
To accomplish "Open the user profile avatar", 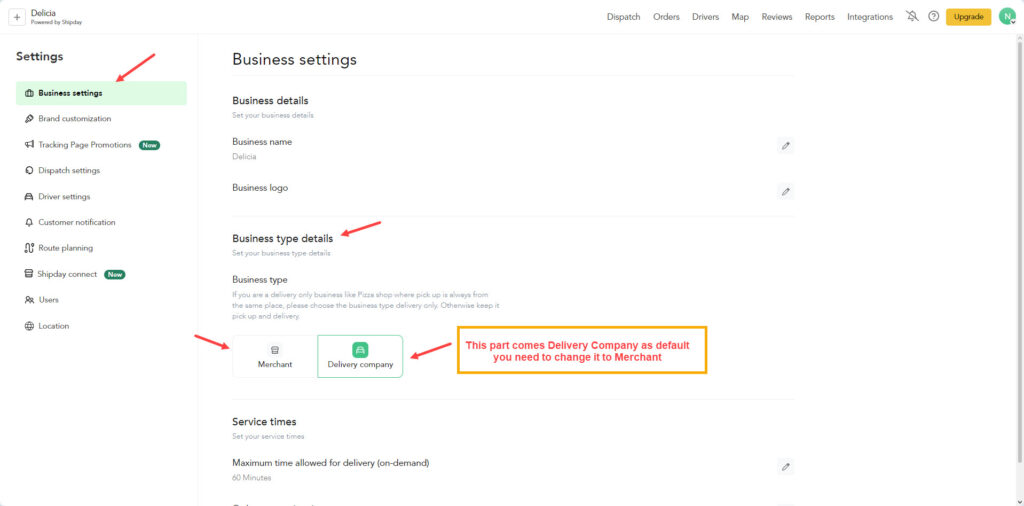I will (x=1007, y=17).
